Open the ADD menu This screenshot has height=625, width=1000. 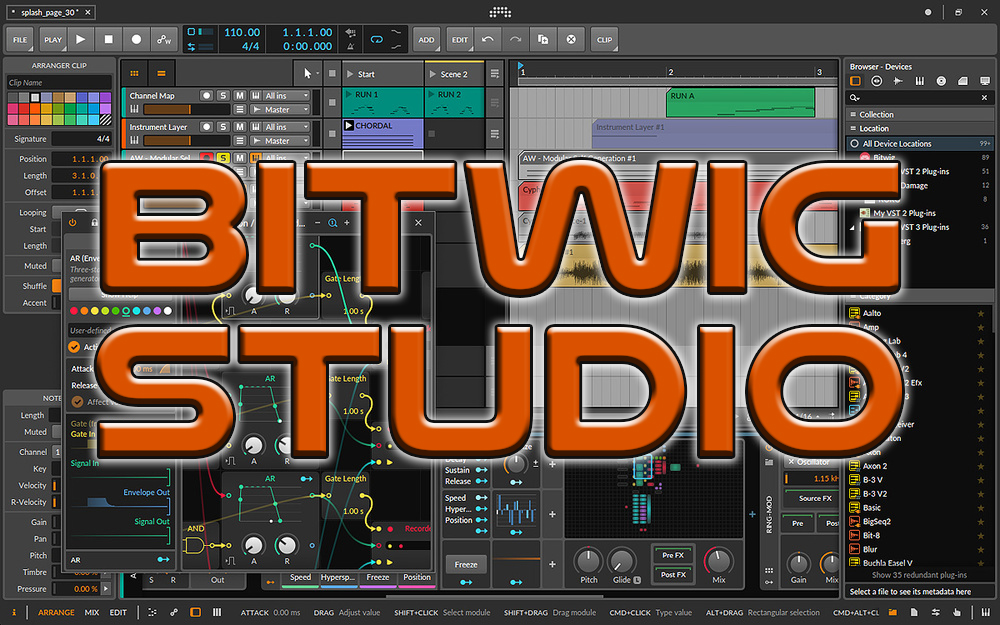coord(426,40)
